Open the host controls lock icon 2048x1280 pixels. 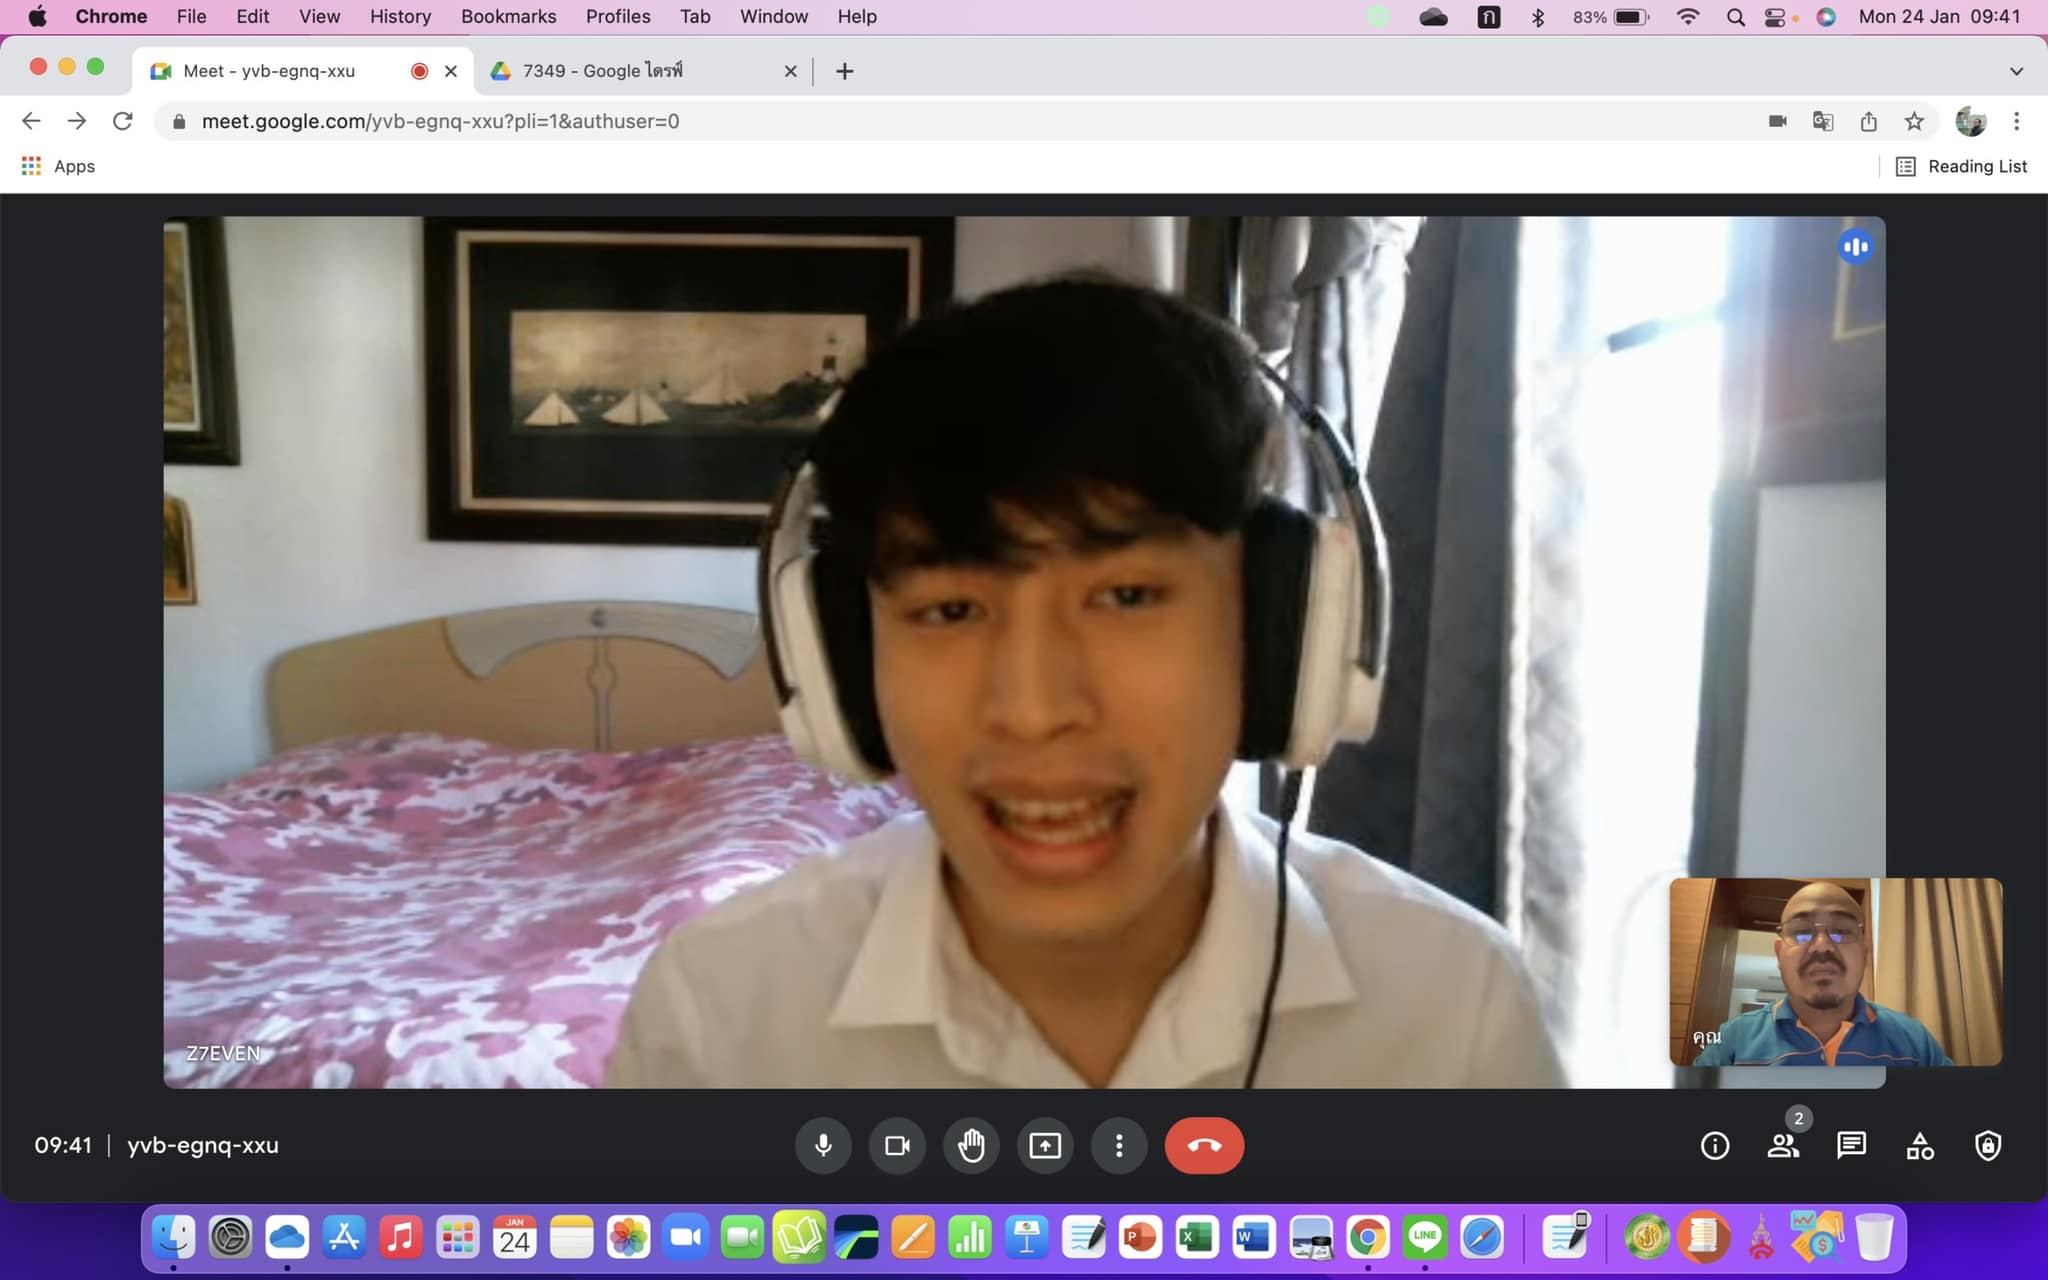(1987, 1145)
